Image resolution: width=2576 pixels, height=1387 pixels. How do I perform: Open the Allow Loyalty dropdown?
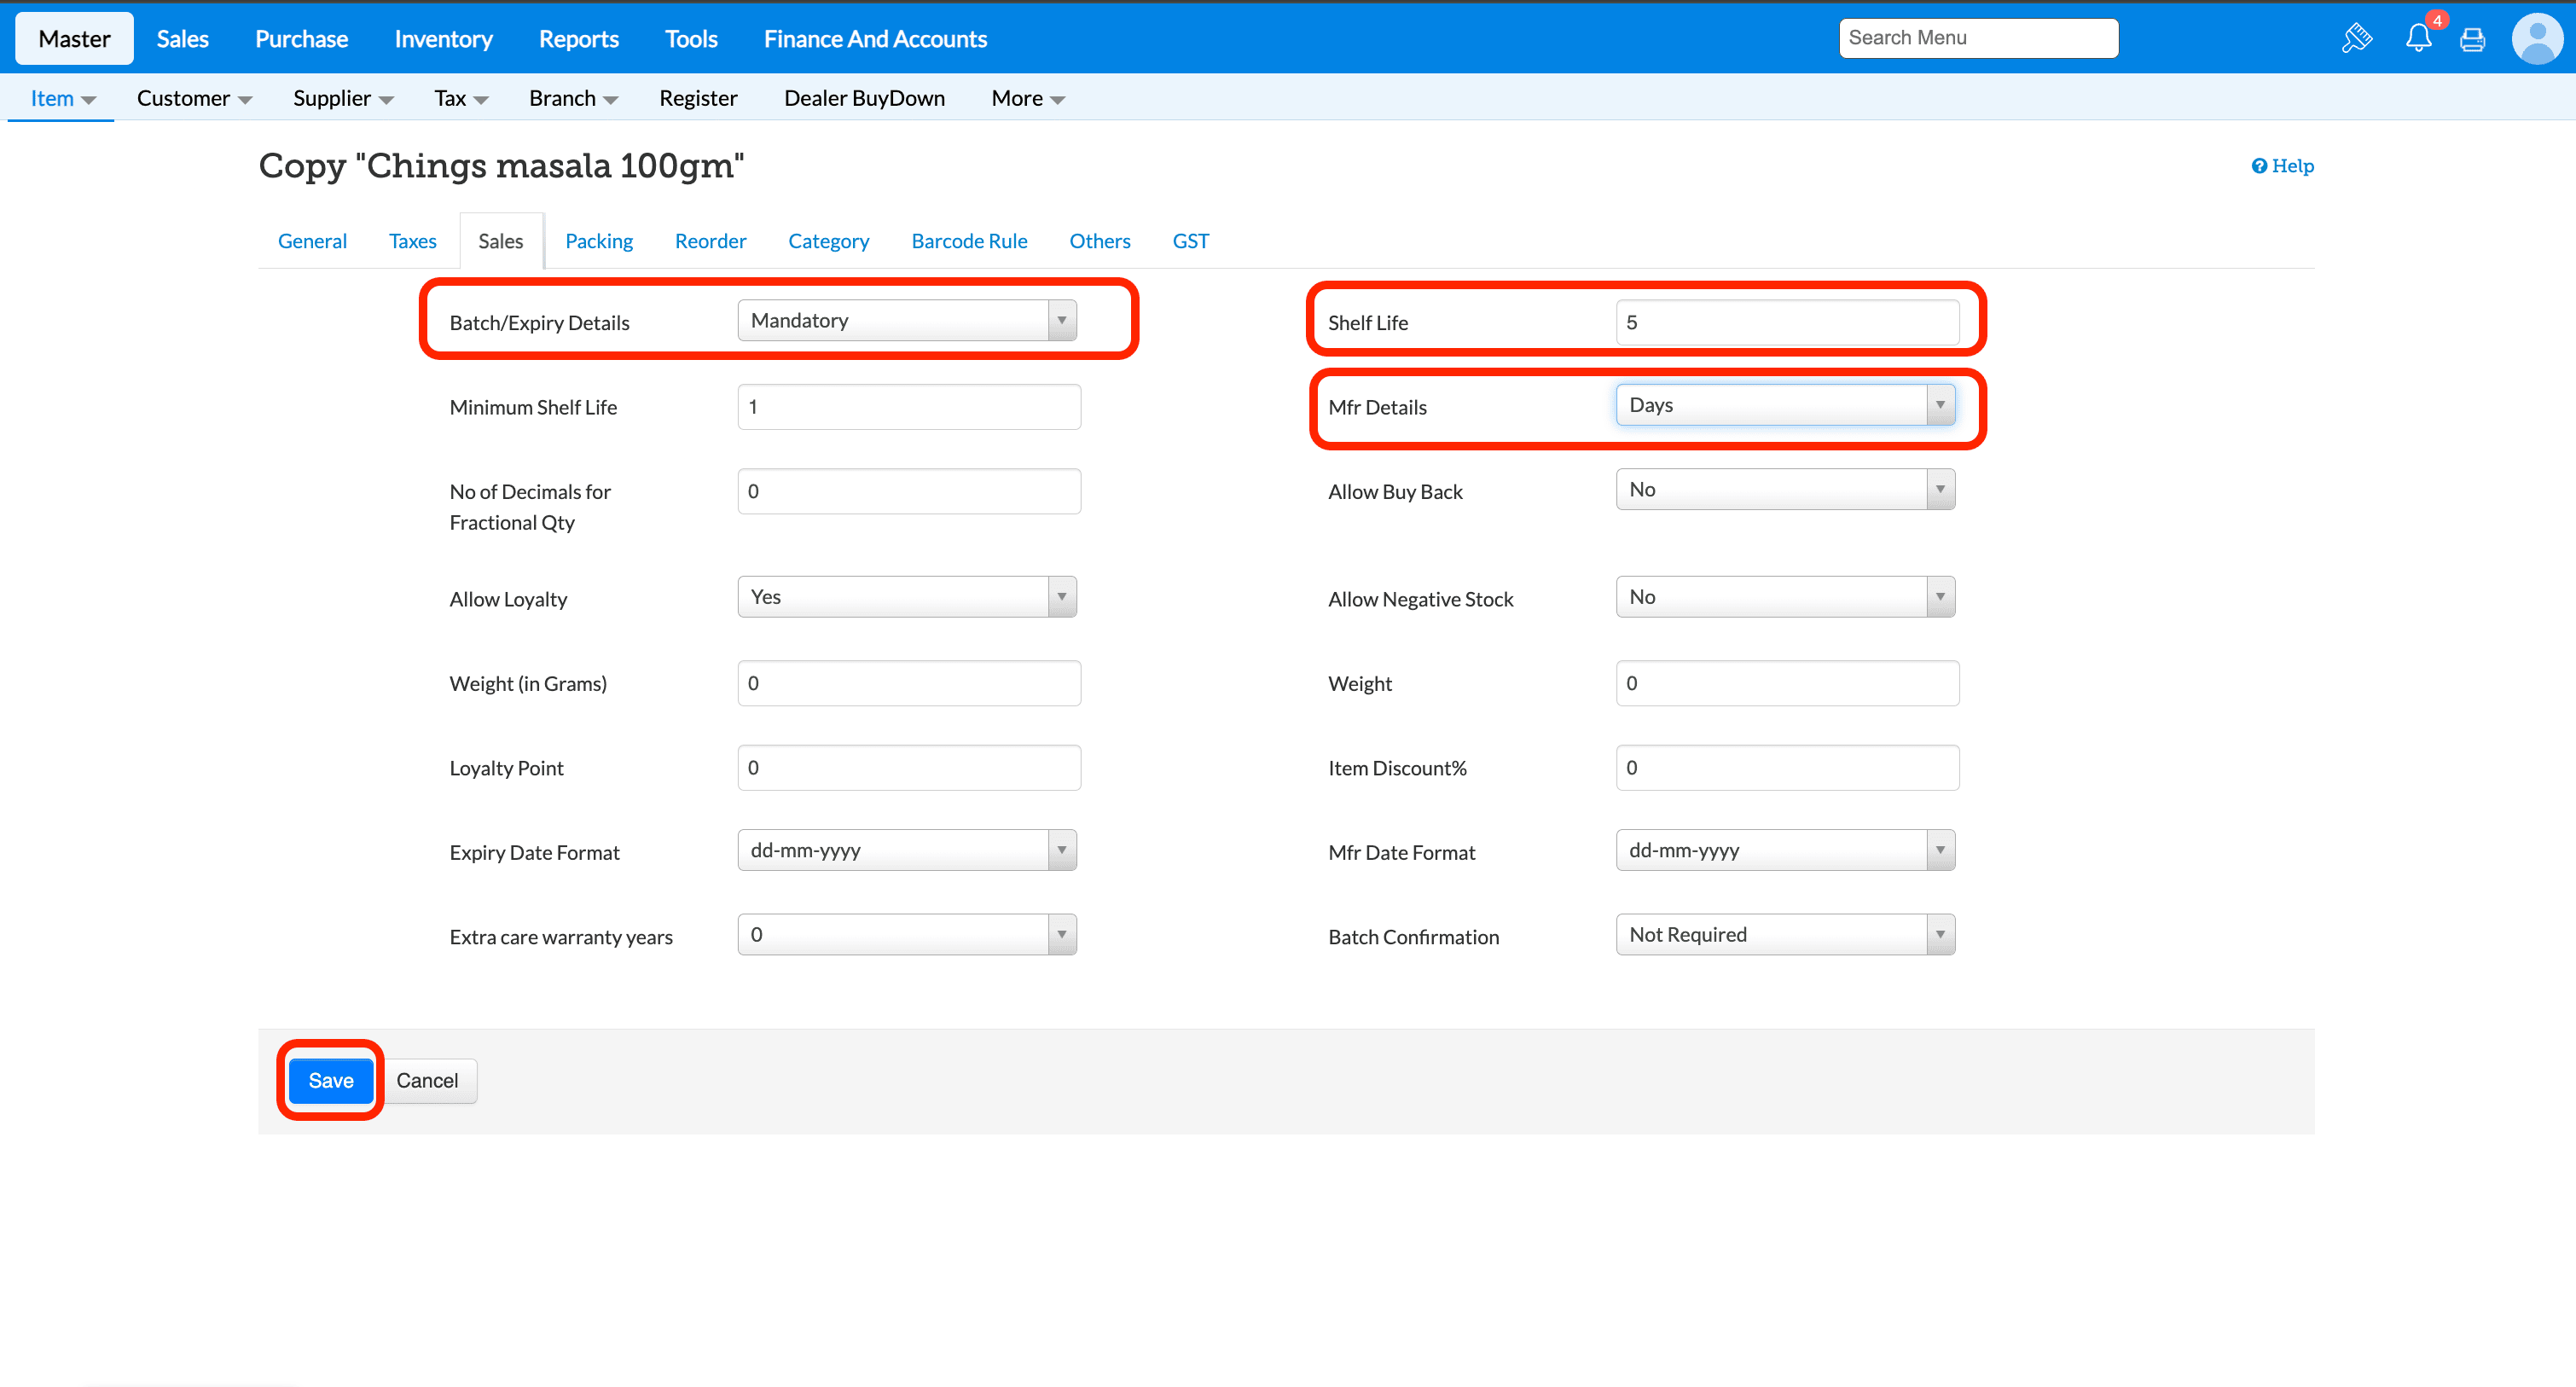pyautogui.click(x=906, y=597)
